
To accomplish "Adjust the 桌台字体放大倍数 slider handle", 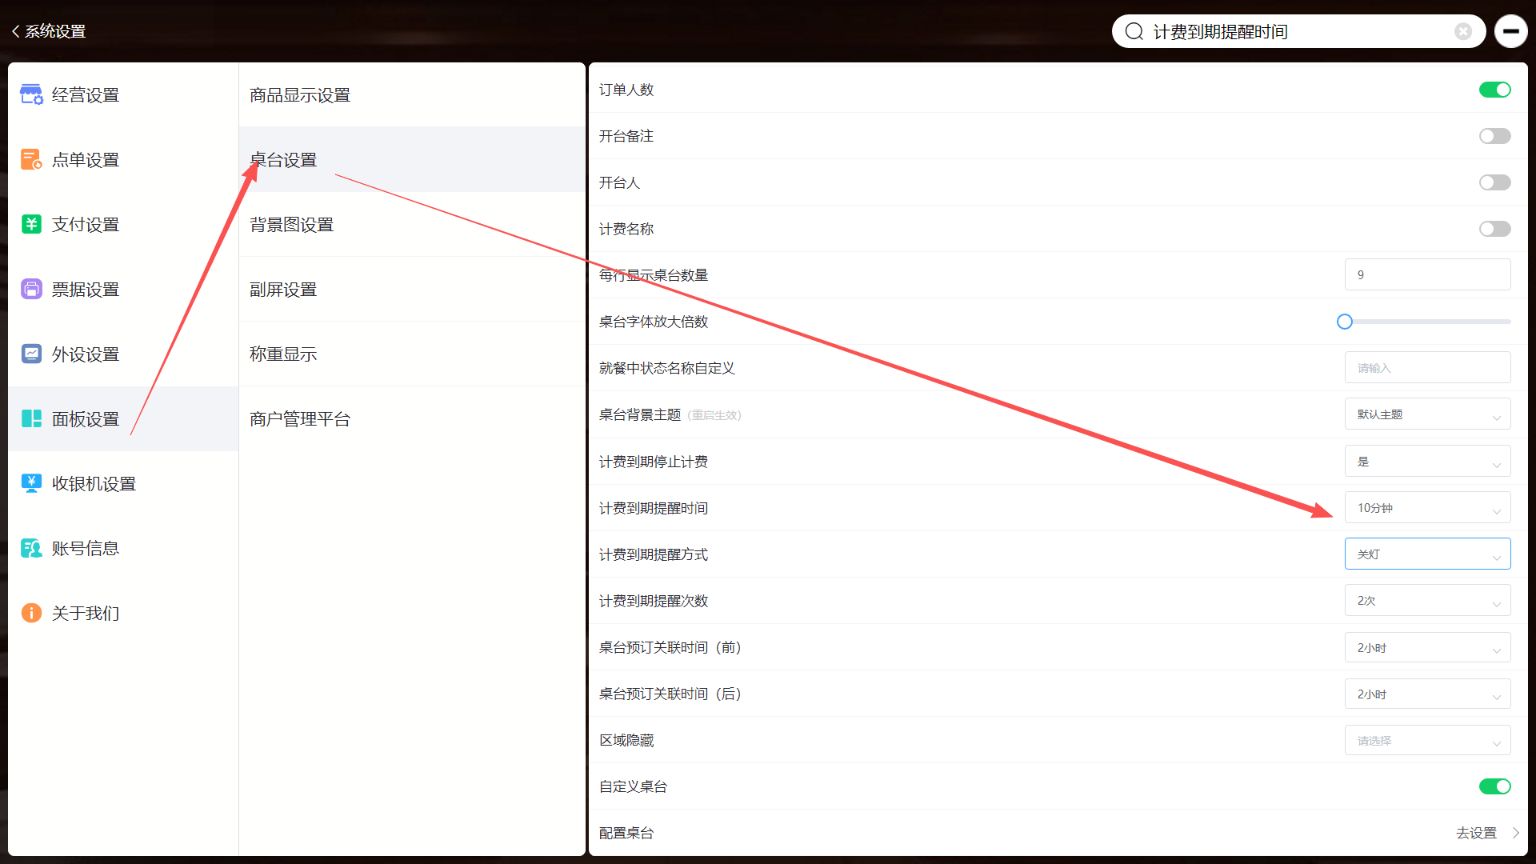I will (x=1345, y=321).
